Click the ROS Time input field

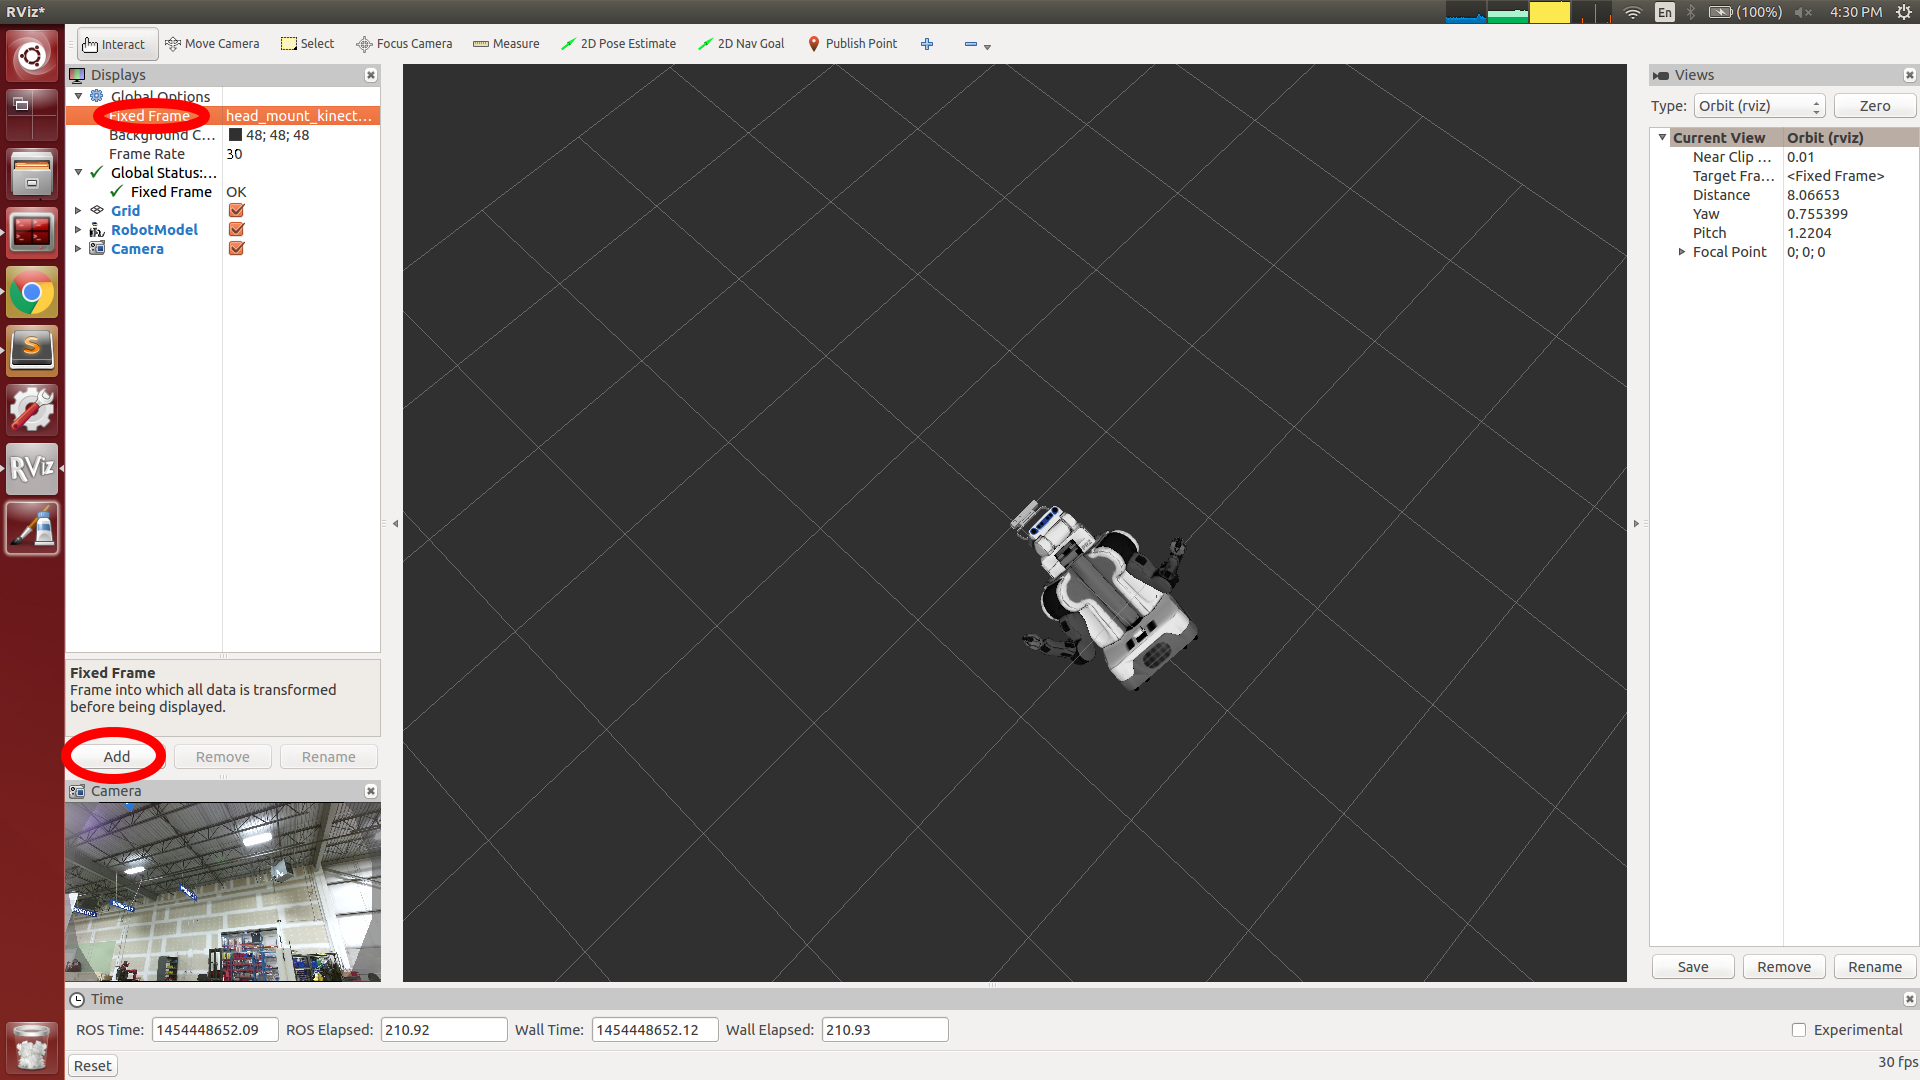[x=211, y=1030]
